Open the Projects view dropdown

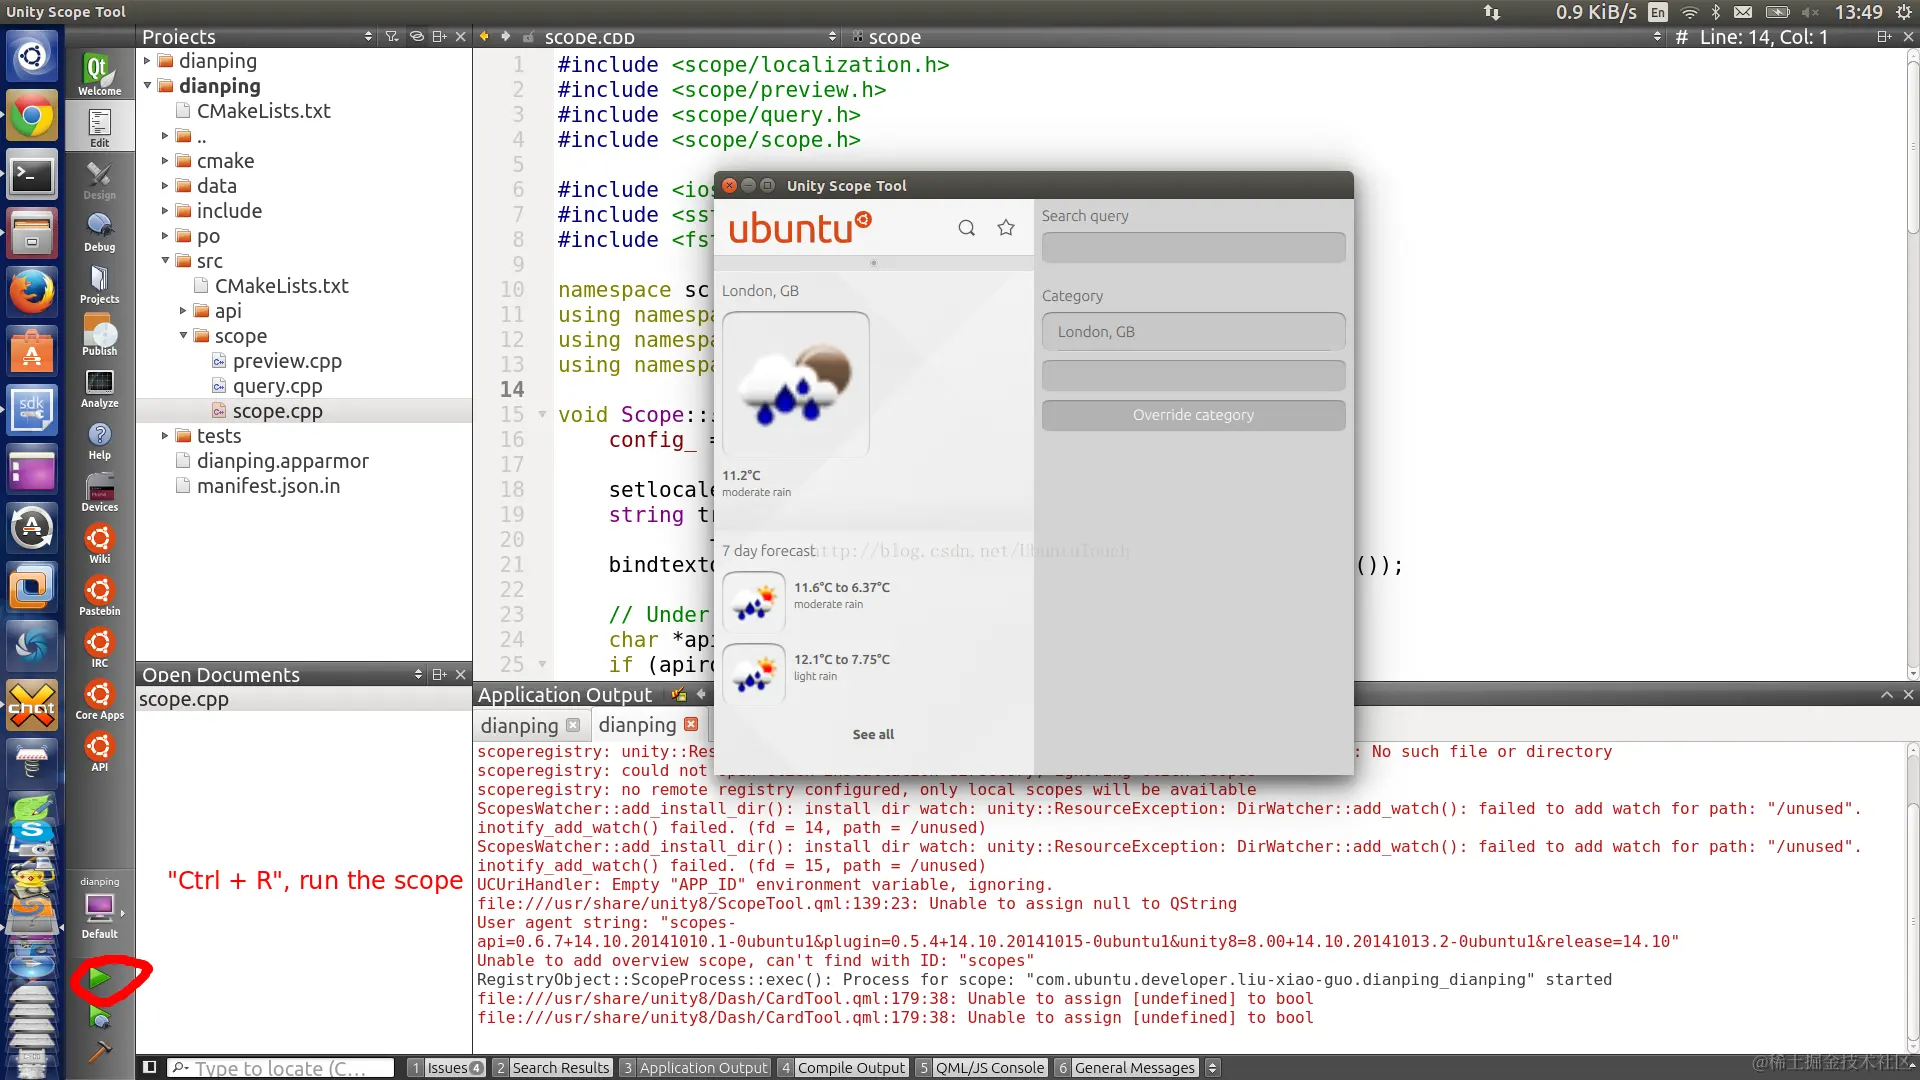point(368,37)
